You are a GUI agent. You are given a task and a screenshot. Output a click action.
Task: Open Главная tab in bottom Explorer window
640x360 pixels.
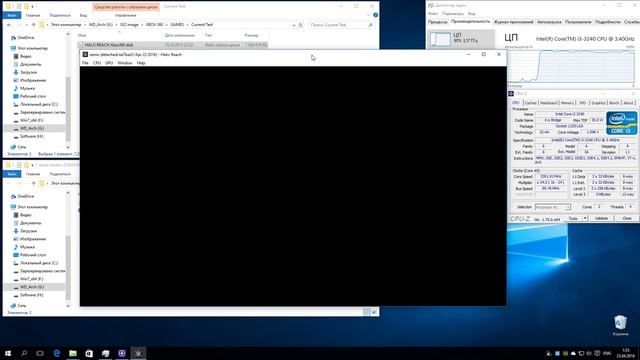33,174
